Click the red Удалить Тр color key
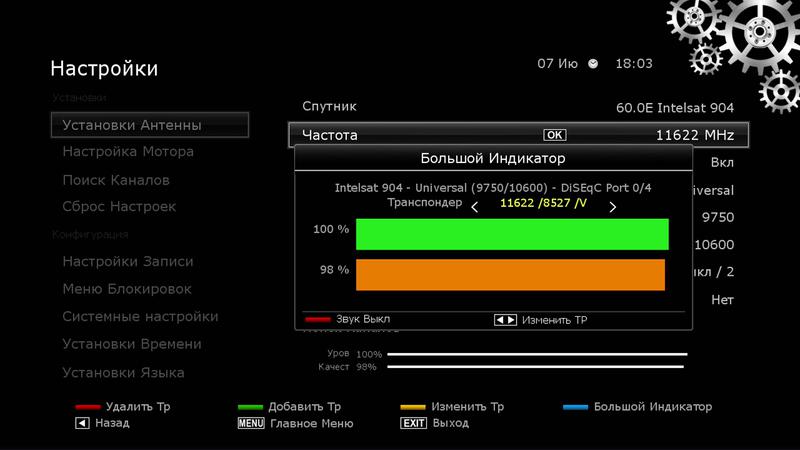 click(x=88, y=407)
